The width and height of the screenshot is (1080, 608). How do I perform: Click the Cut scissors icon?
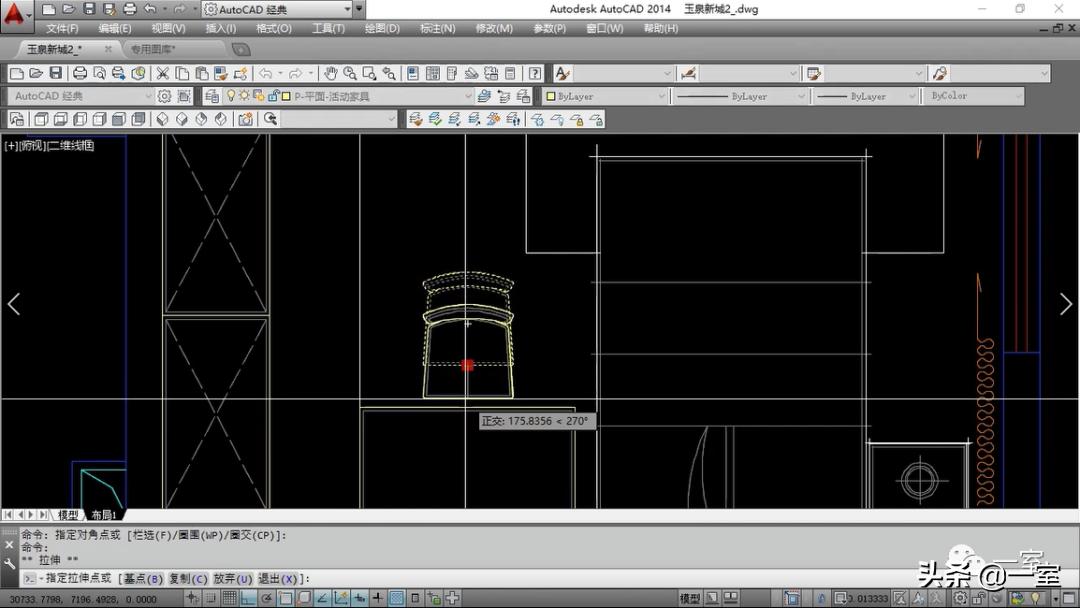[163, 73]
